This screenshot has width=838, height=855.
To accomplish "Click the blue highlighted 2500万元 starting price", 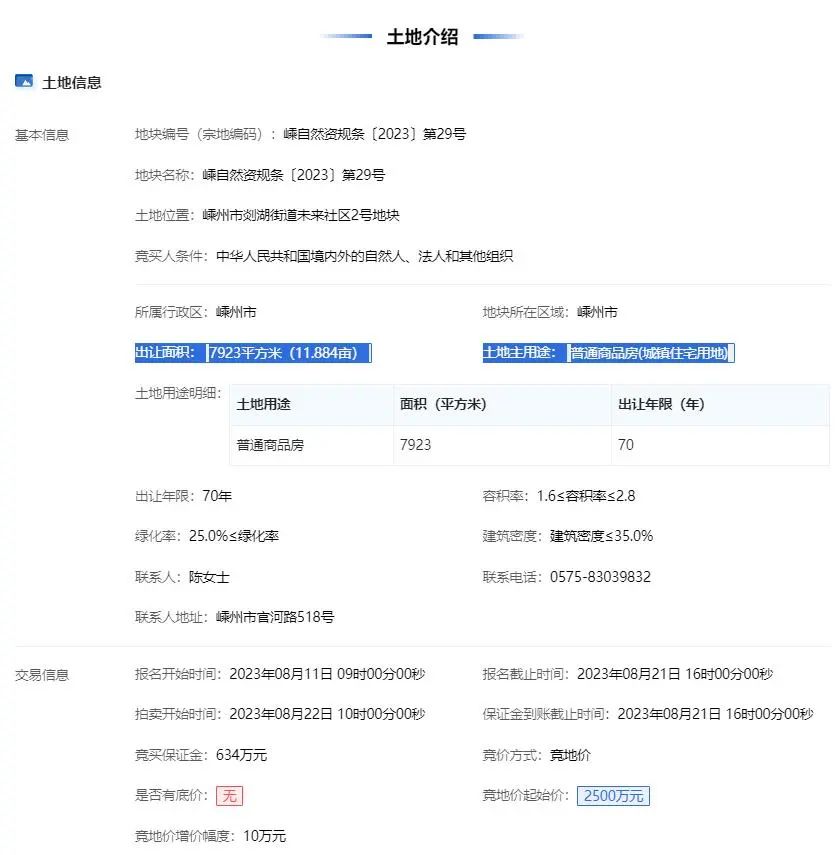I will point(613,795).
